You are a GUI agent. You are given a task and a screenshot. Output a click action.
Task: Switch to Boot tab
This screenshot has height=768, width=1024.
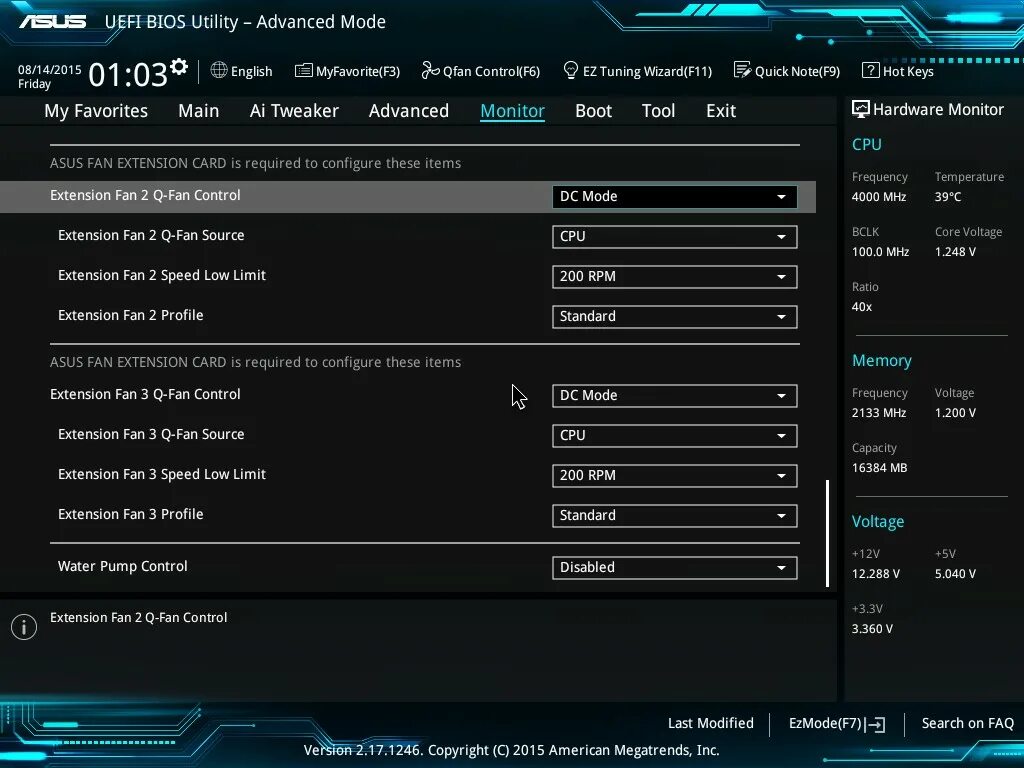coord(594,111)
